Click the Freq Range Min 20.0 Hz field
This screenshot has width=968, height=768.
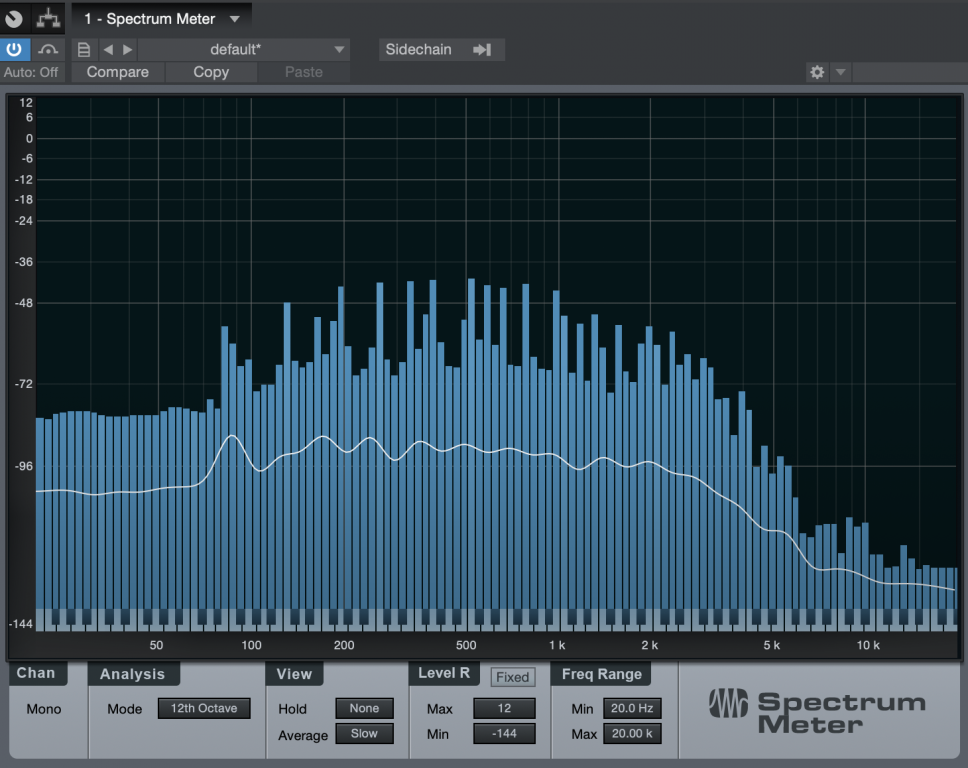point(632,708)
